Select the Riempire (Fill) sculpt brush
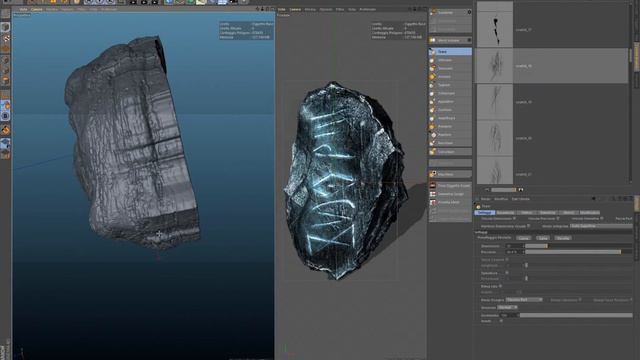Screen dimensions: 640x360 450,127
